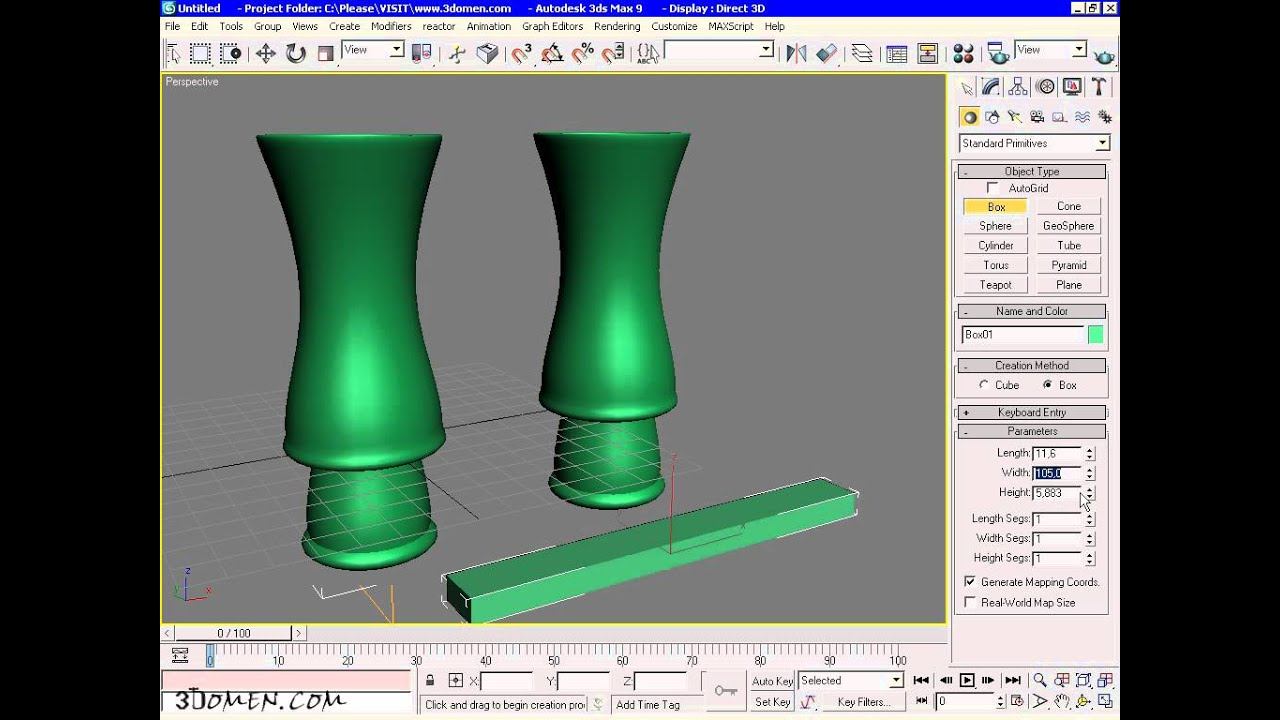Open the reference coordinate View dropdown
This screenshot has height=720, width=1280.
[373, 50]
